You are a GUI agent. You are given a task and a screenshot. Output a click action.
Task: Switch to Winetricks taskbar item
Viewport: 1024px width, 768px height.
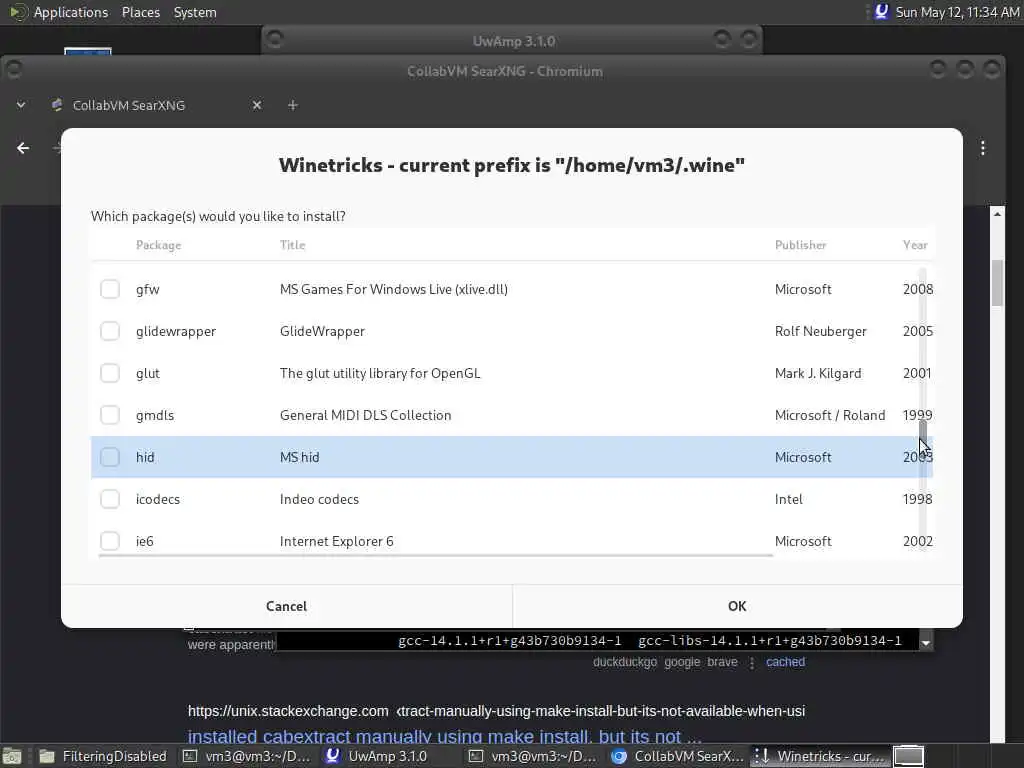(x=820, y=756)
